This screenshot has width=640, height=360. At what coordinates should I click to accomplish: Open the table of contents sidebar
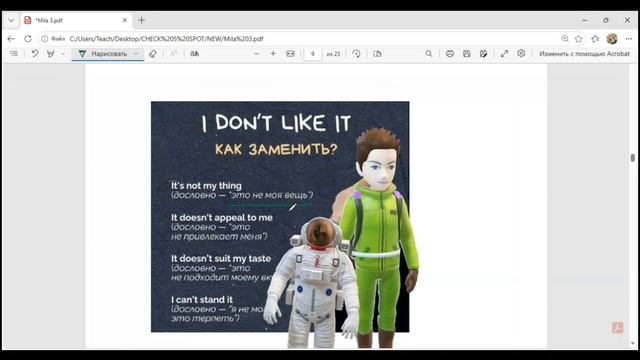pos(14,53)
